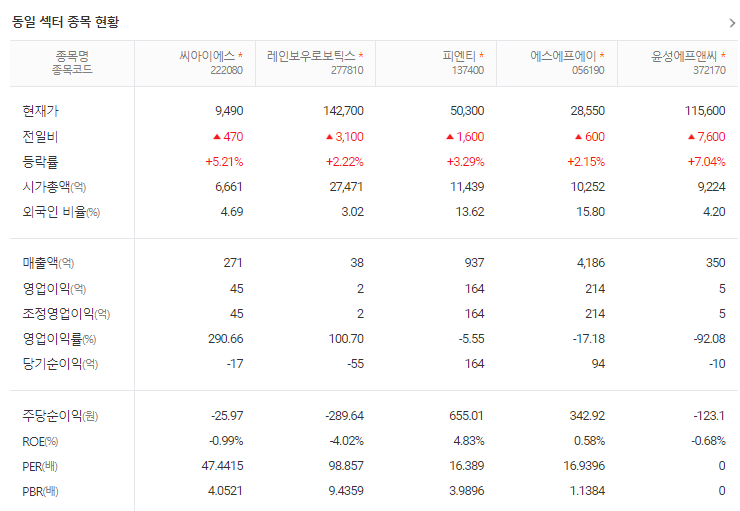Click the 영업이익(억) row label
Image resolution: width=740 pixels, height=511 pixels.
[54, 289]
